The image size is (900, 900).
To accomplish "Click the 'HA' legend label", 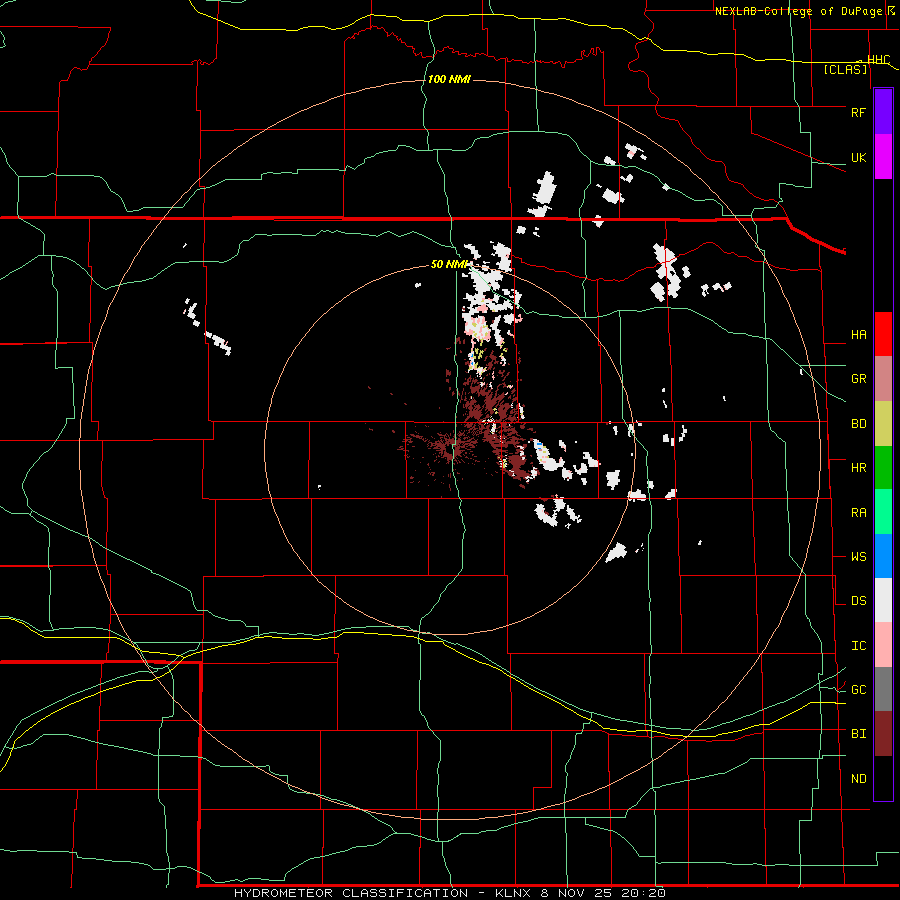I will click(x=858, y=335).
